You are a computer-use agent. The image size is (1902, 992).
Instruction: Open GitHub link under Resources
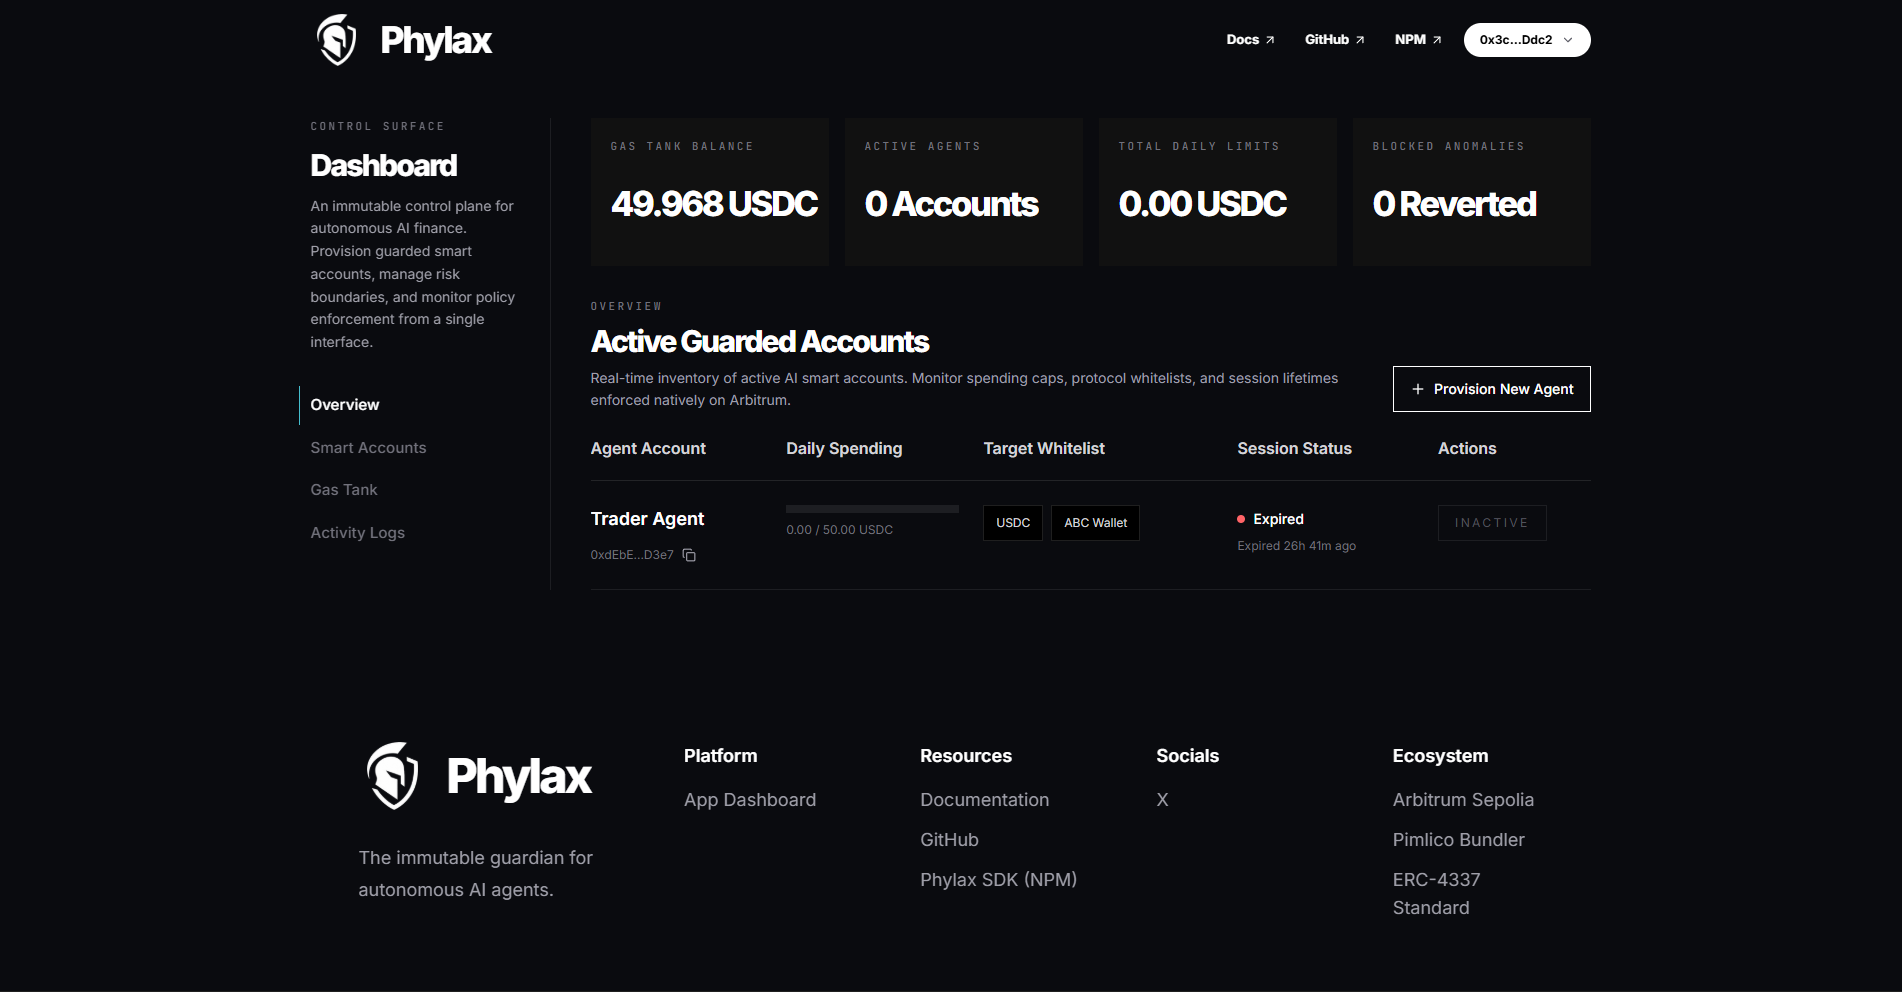[949, 840]
